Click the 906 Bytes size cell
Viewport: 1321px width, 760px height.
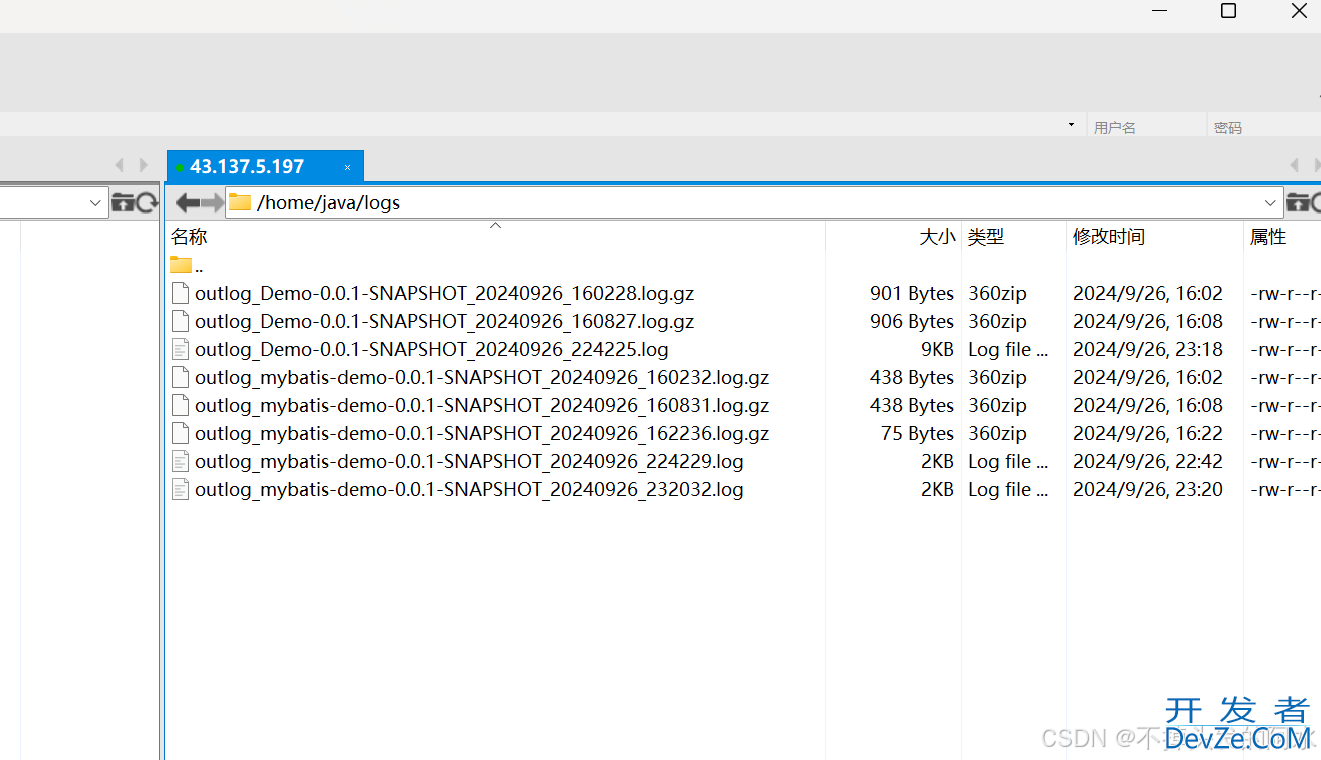912,321
